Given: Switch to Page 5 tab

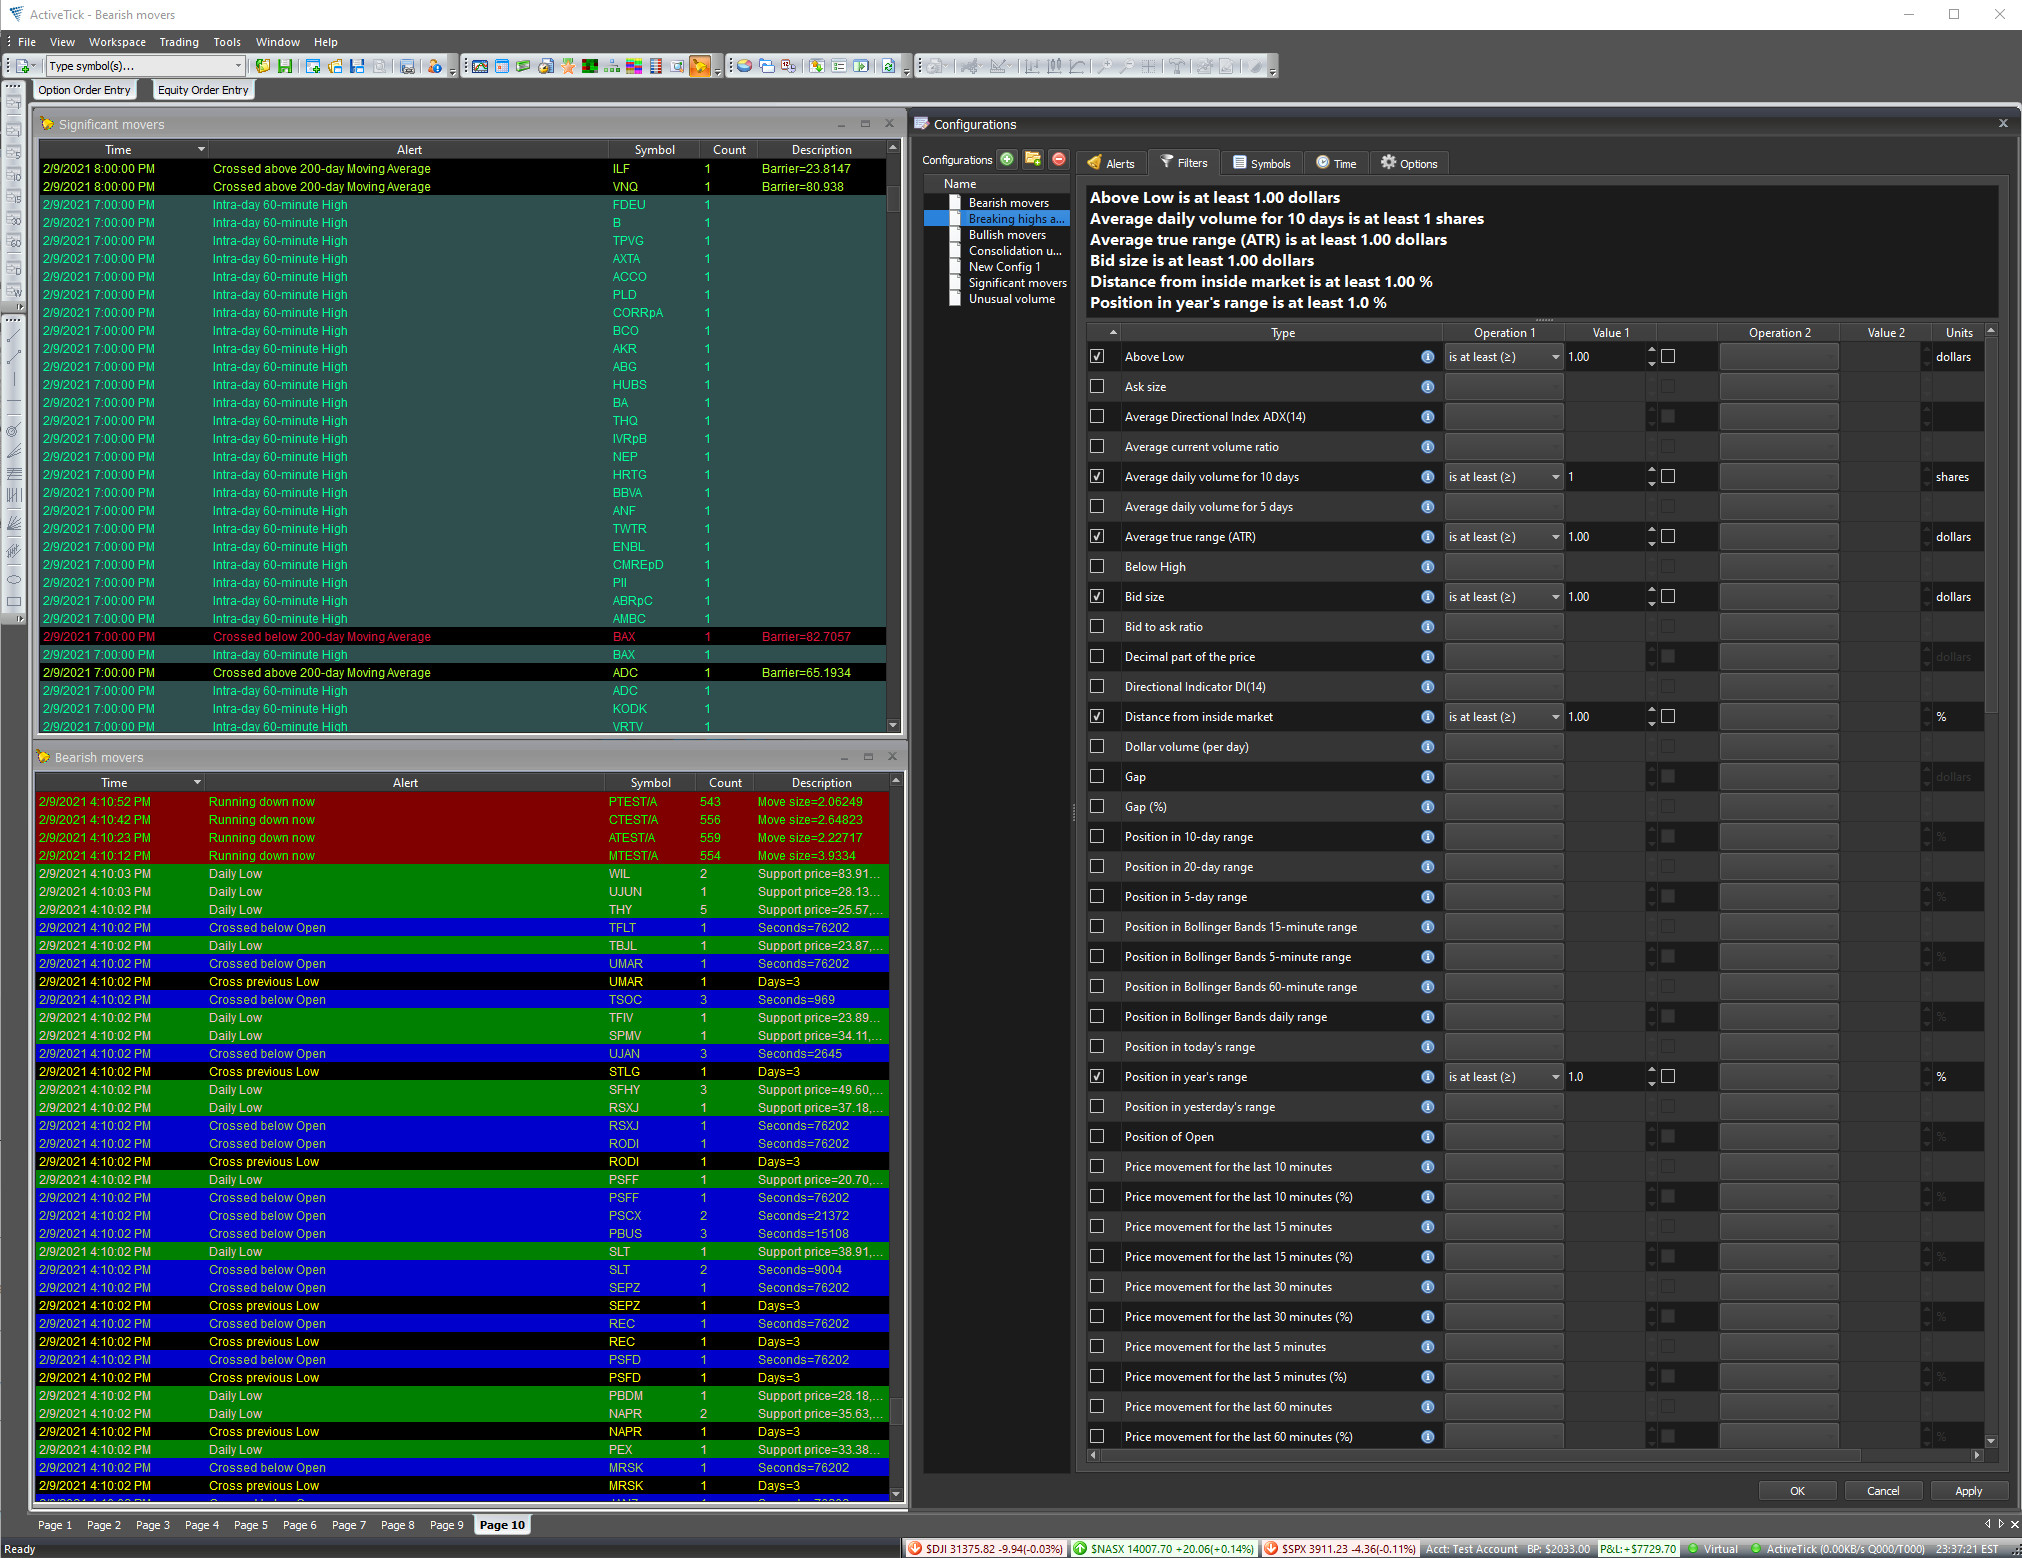Looking at the screenshot, I should point(251,1525).
